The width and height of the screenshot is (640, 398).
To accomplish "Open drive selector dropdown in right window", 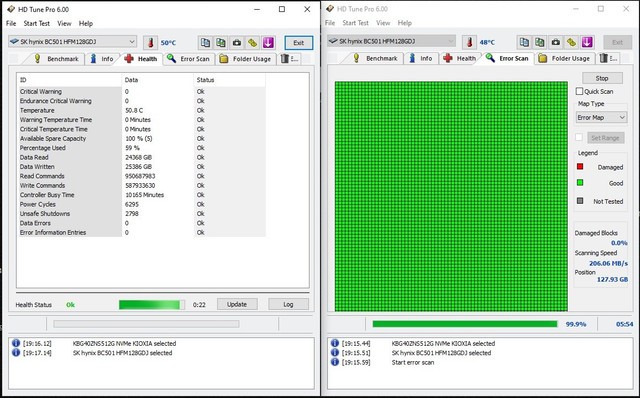I will coord(391,41).
